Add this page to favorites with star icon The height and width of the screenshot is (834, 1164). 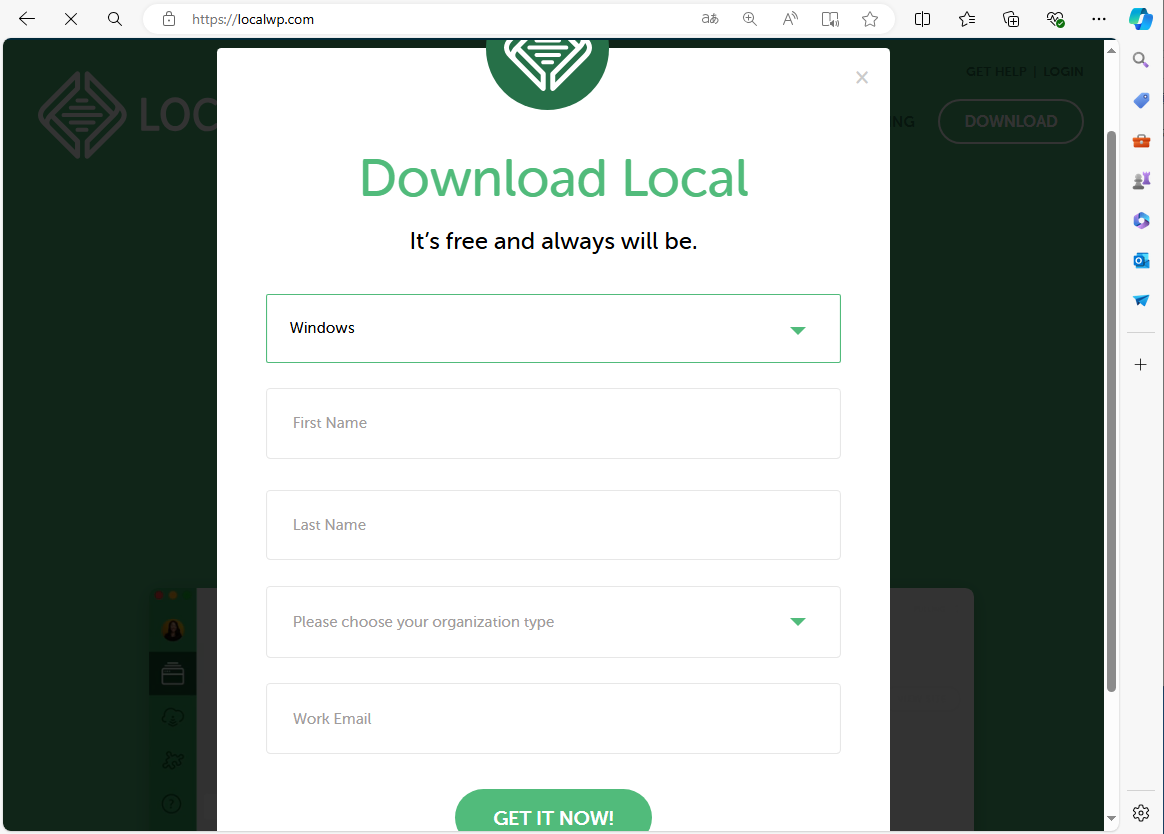click(870, 19)
